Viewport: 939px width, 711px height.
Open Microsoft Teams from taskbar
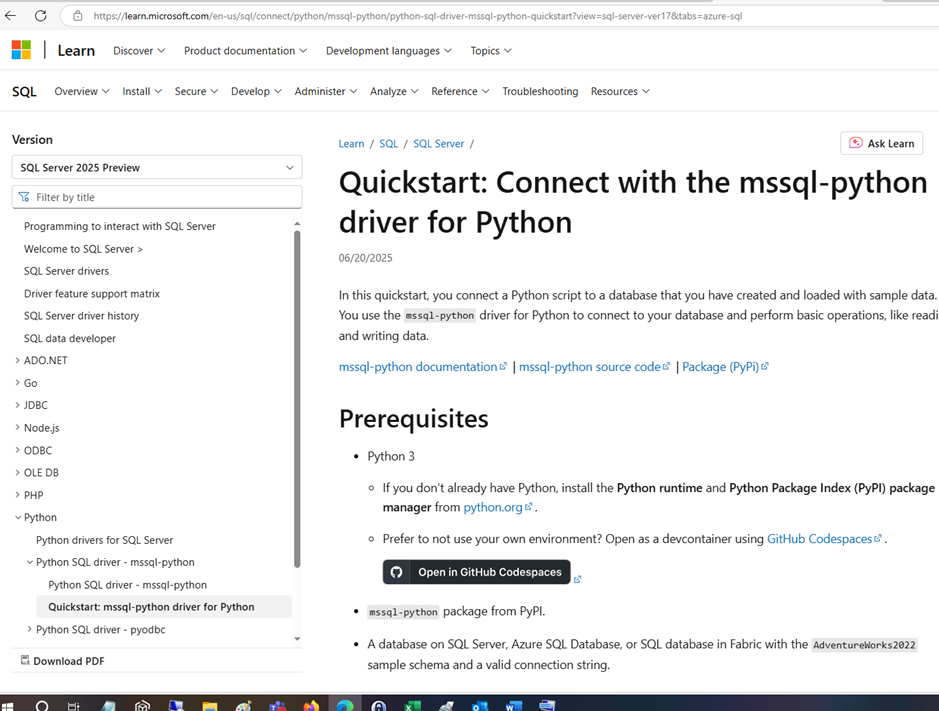(278, 706)
